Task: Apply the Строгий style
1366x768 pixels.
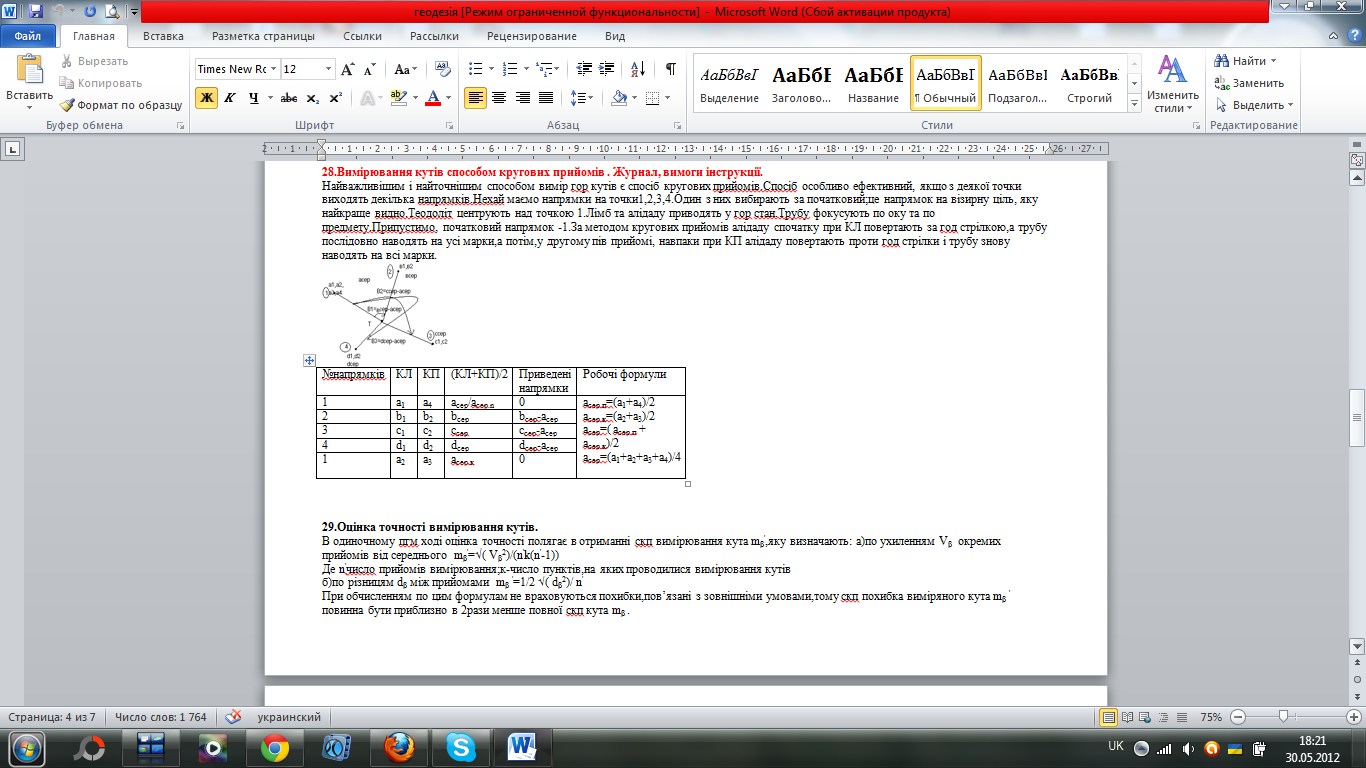Action: coord(1089,83)
